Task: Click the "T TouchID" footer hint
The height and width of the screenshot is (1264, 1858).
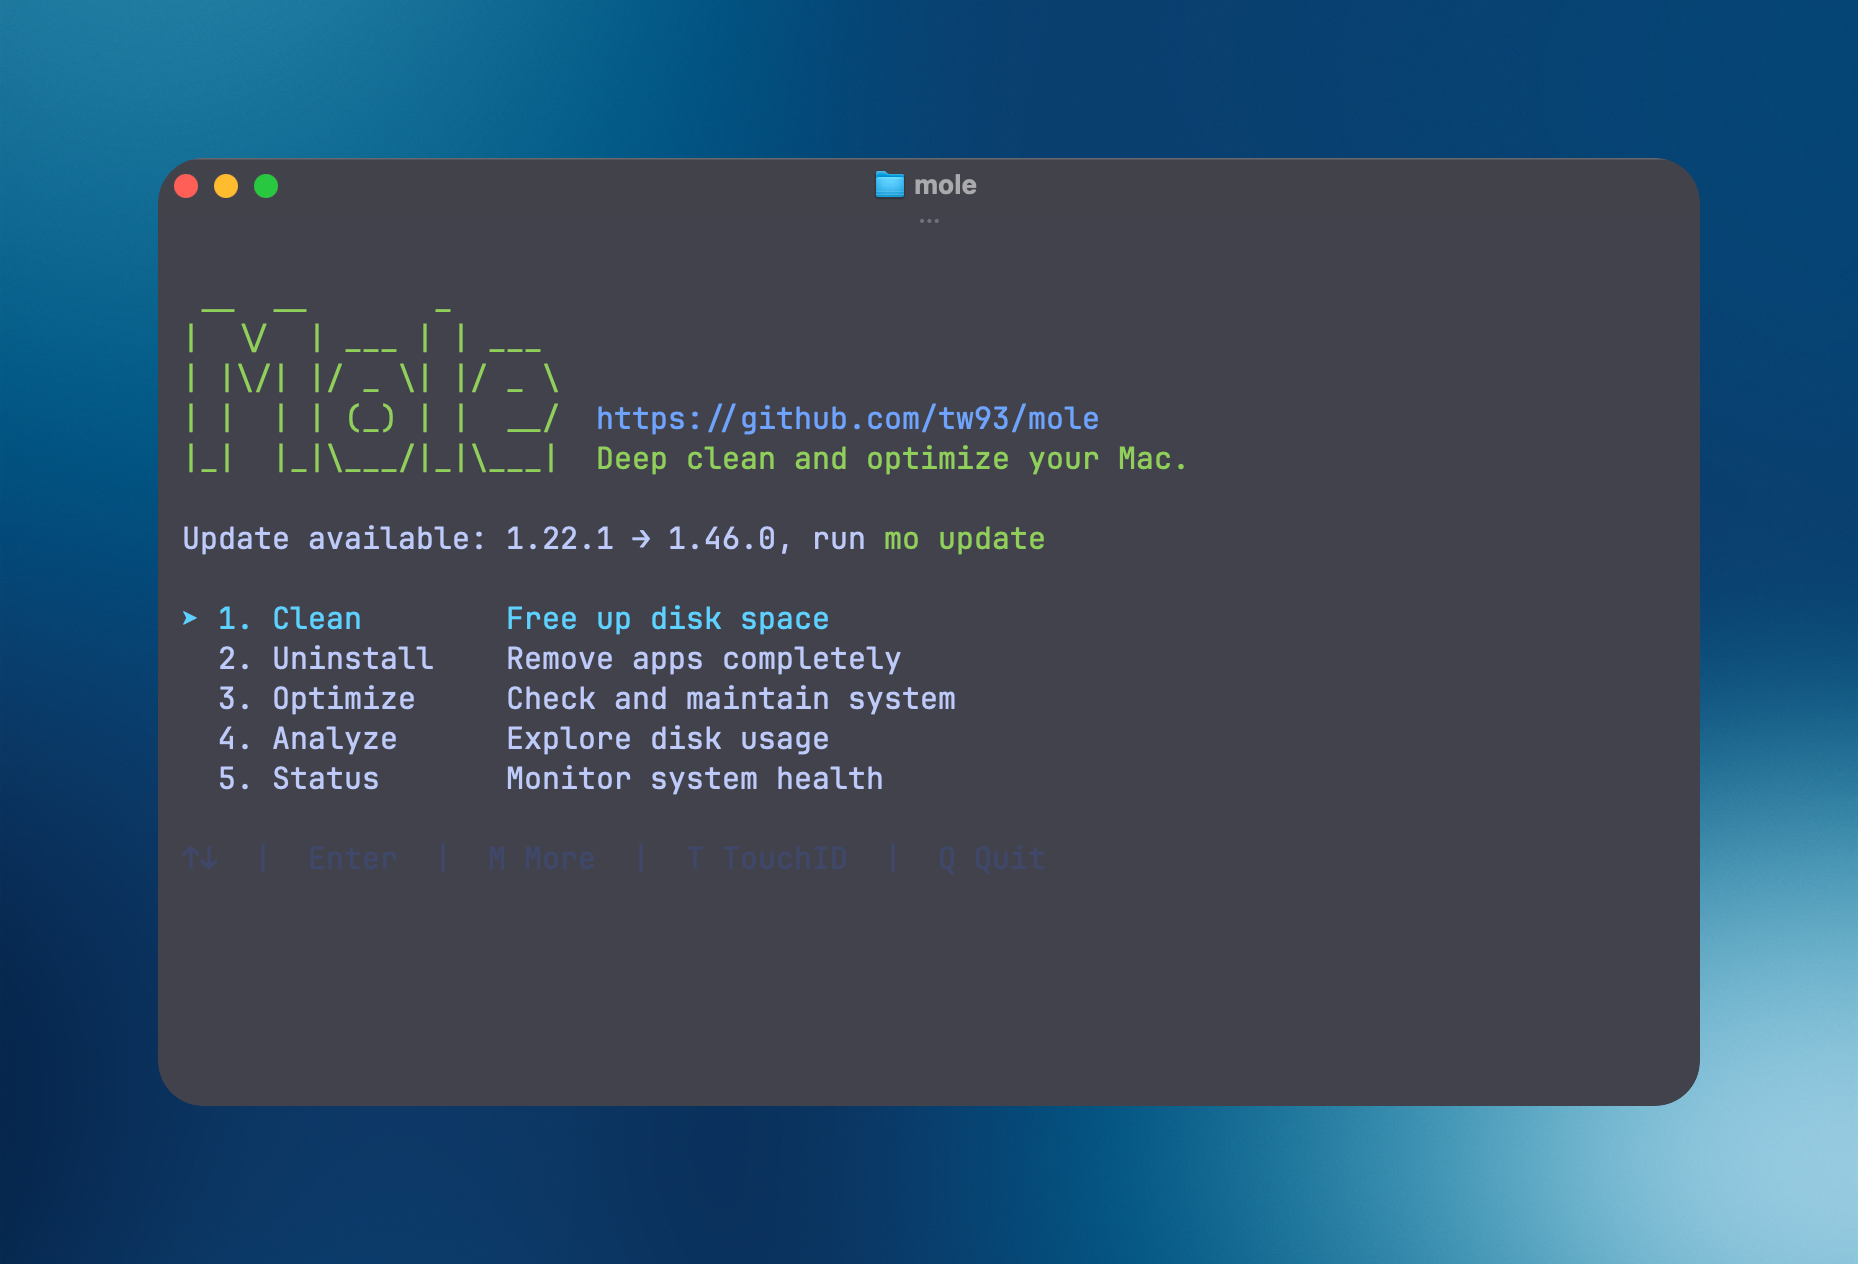Action: tap(766, 859)
